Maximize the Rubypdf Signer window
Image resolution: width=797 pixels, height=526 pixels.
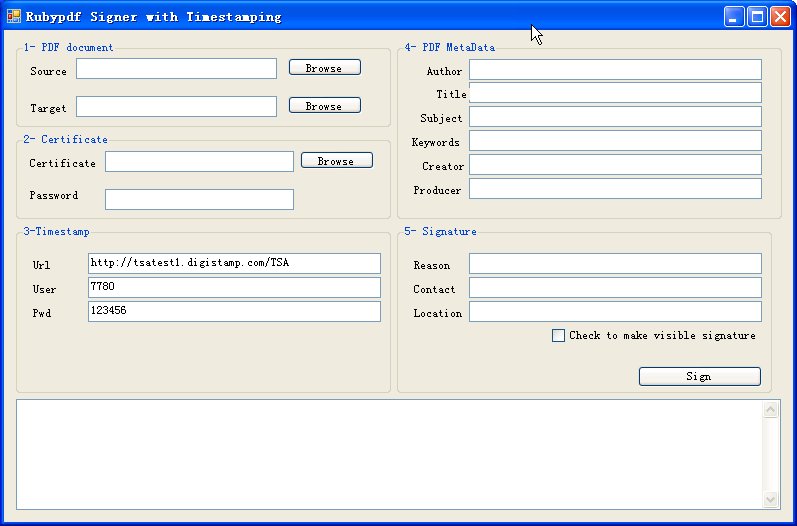(x=757, y=16)
